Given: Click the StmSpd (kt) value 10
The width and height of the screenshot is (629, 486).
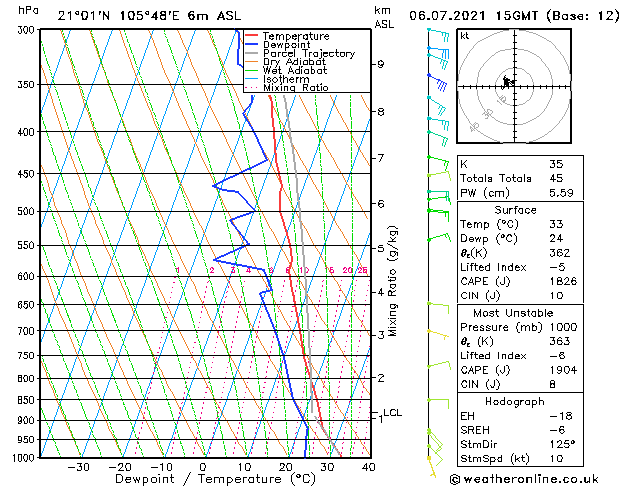Looking at the screenshot, I should tap(556, 459).
